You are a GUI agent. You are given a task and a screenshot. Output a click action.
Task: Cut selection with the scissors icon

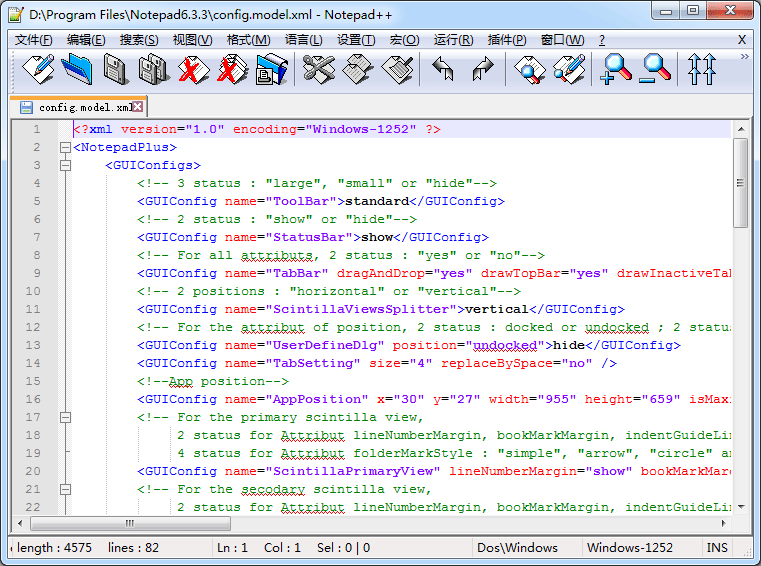[318, 69]
